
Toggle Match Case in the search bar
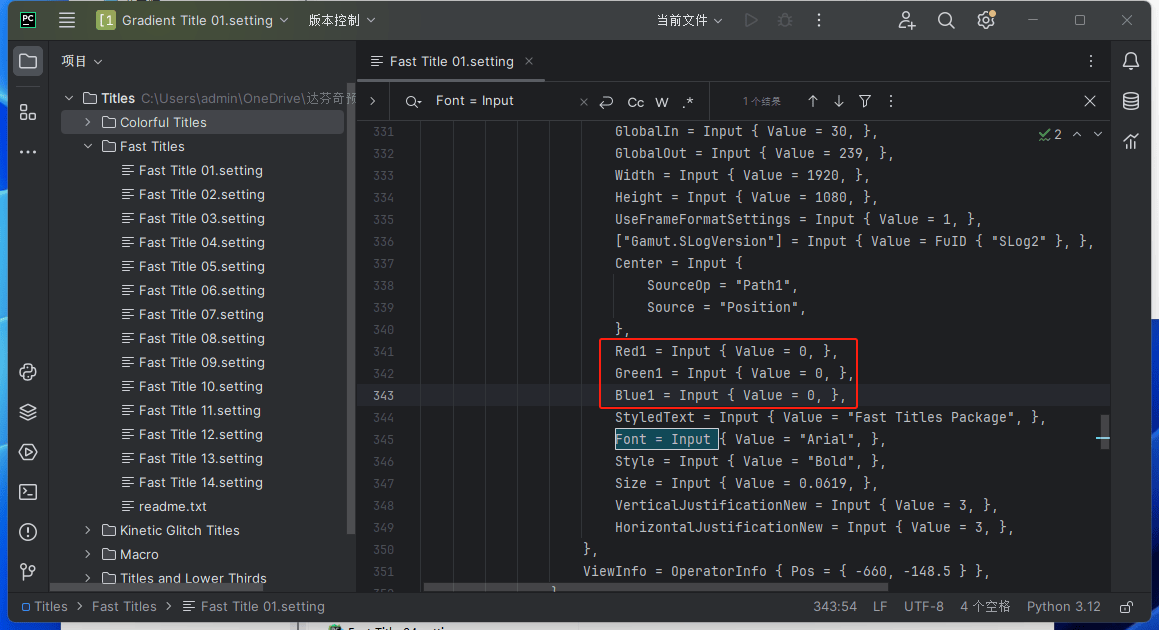[x=635, y=102]
